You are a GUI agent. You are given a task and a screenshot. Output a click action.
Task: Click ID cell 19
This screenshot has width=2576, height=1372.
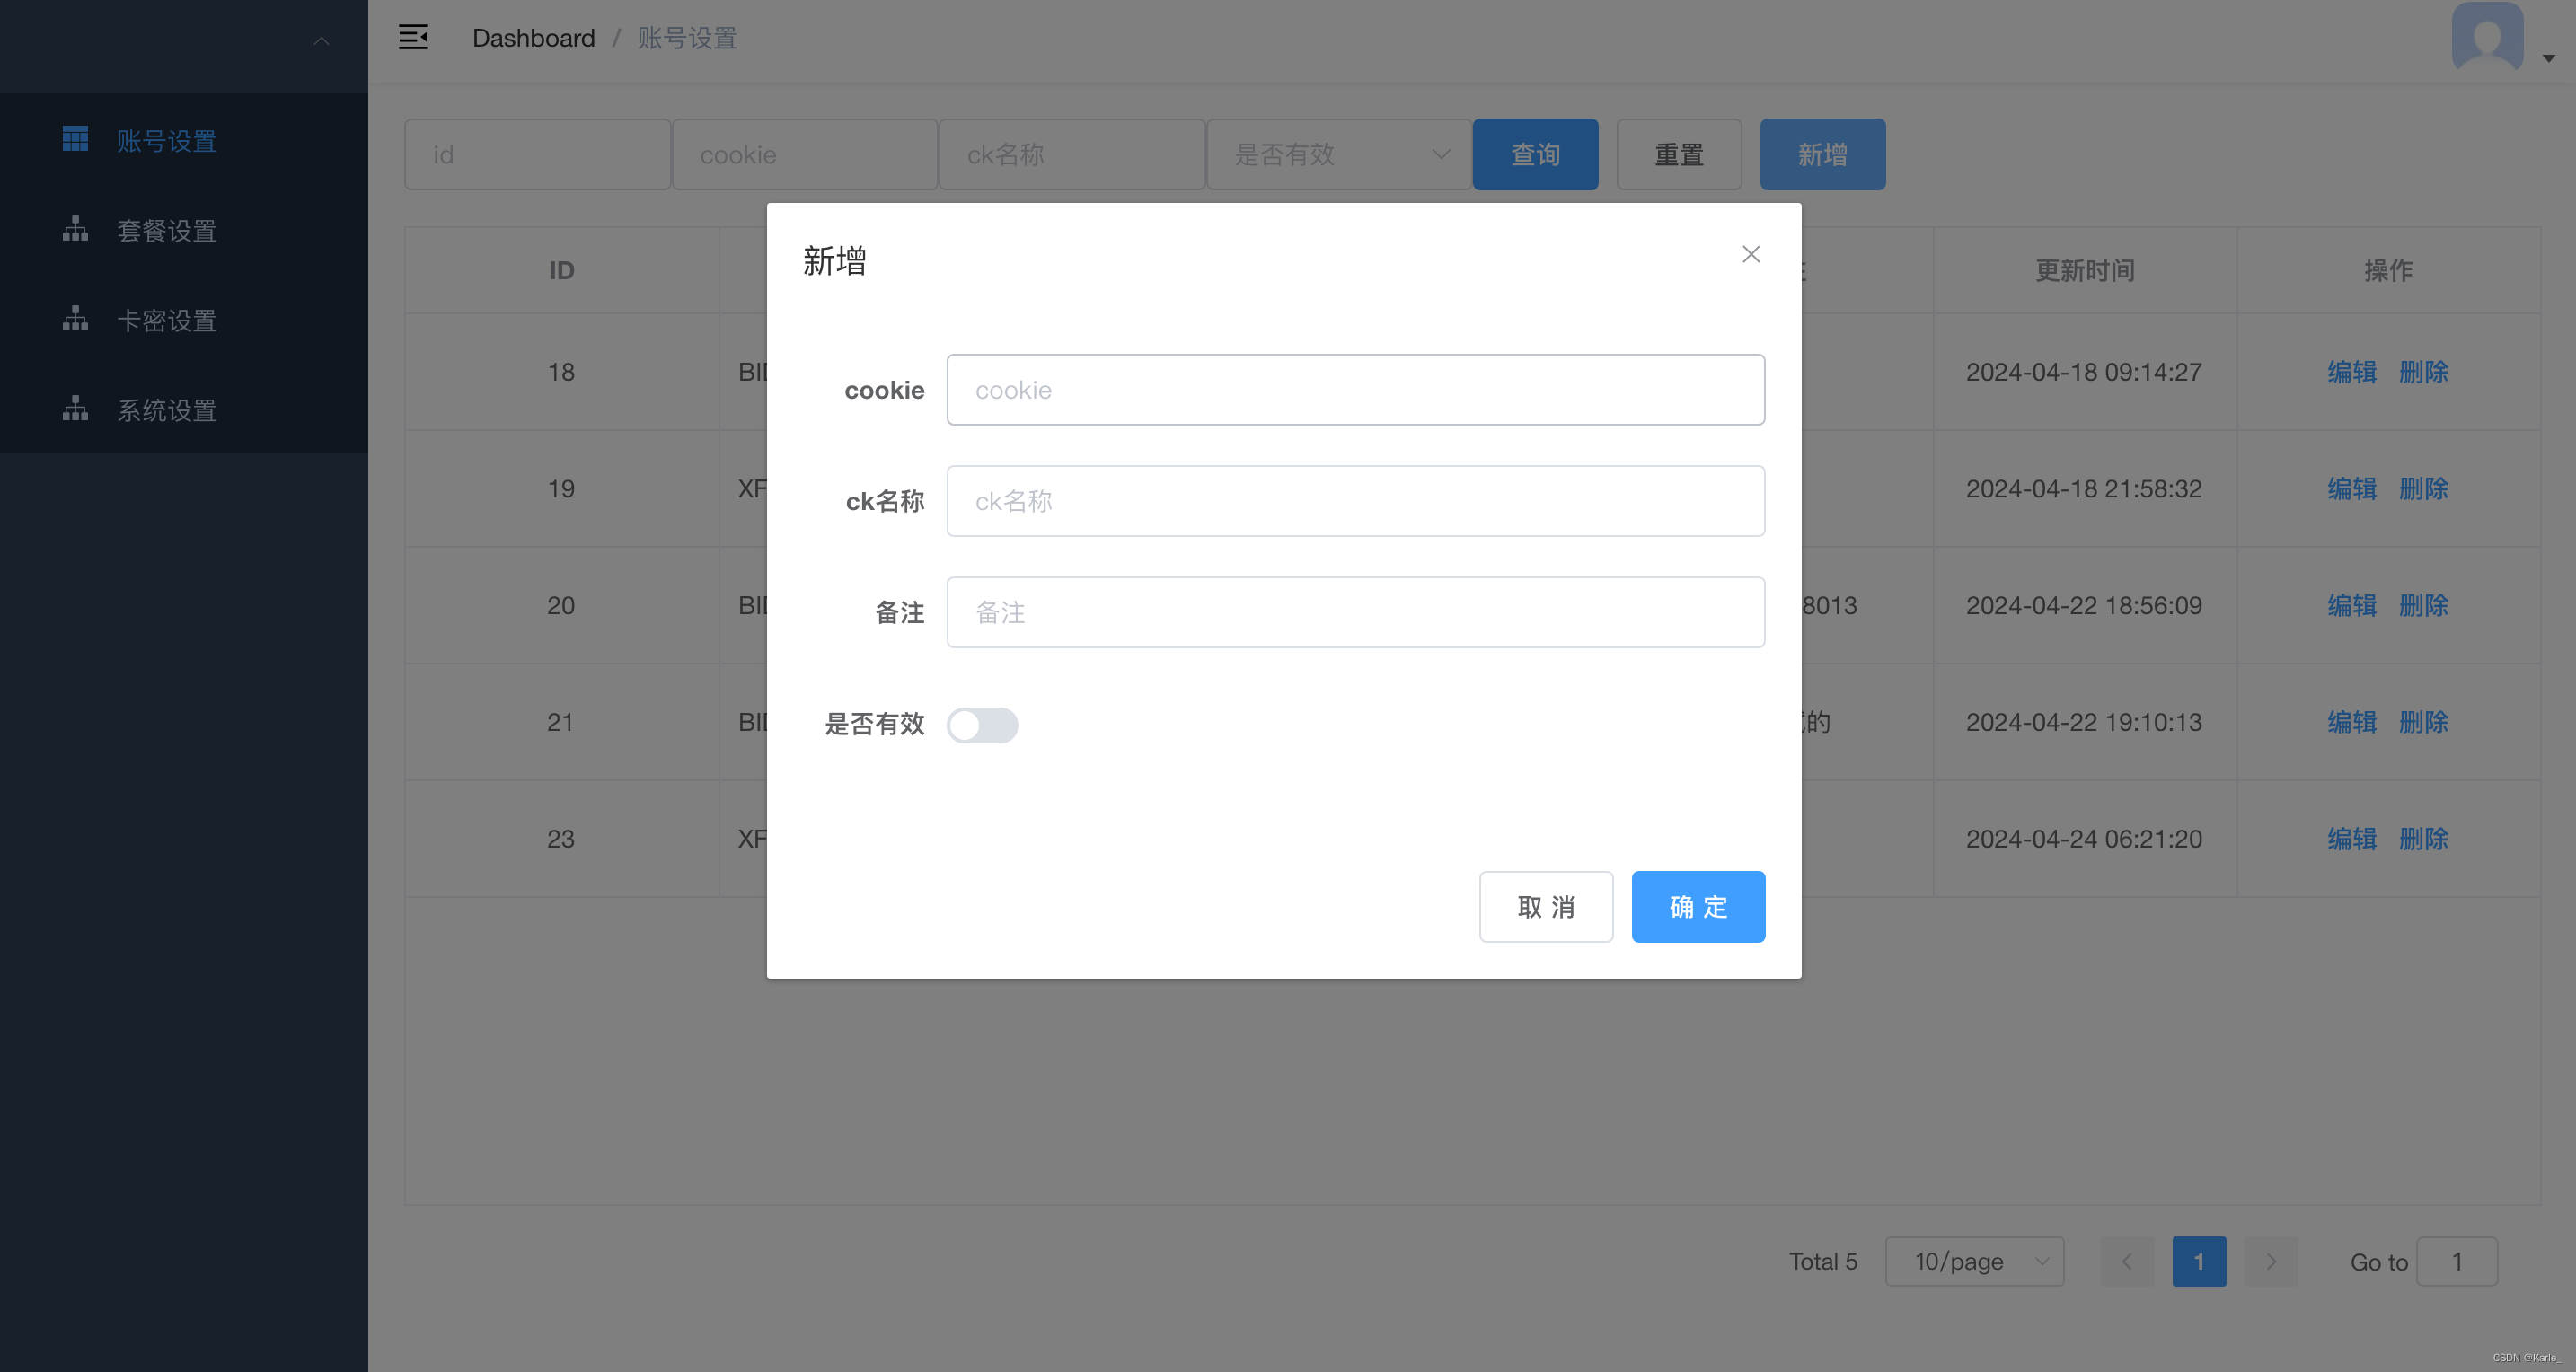561,489
